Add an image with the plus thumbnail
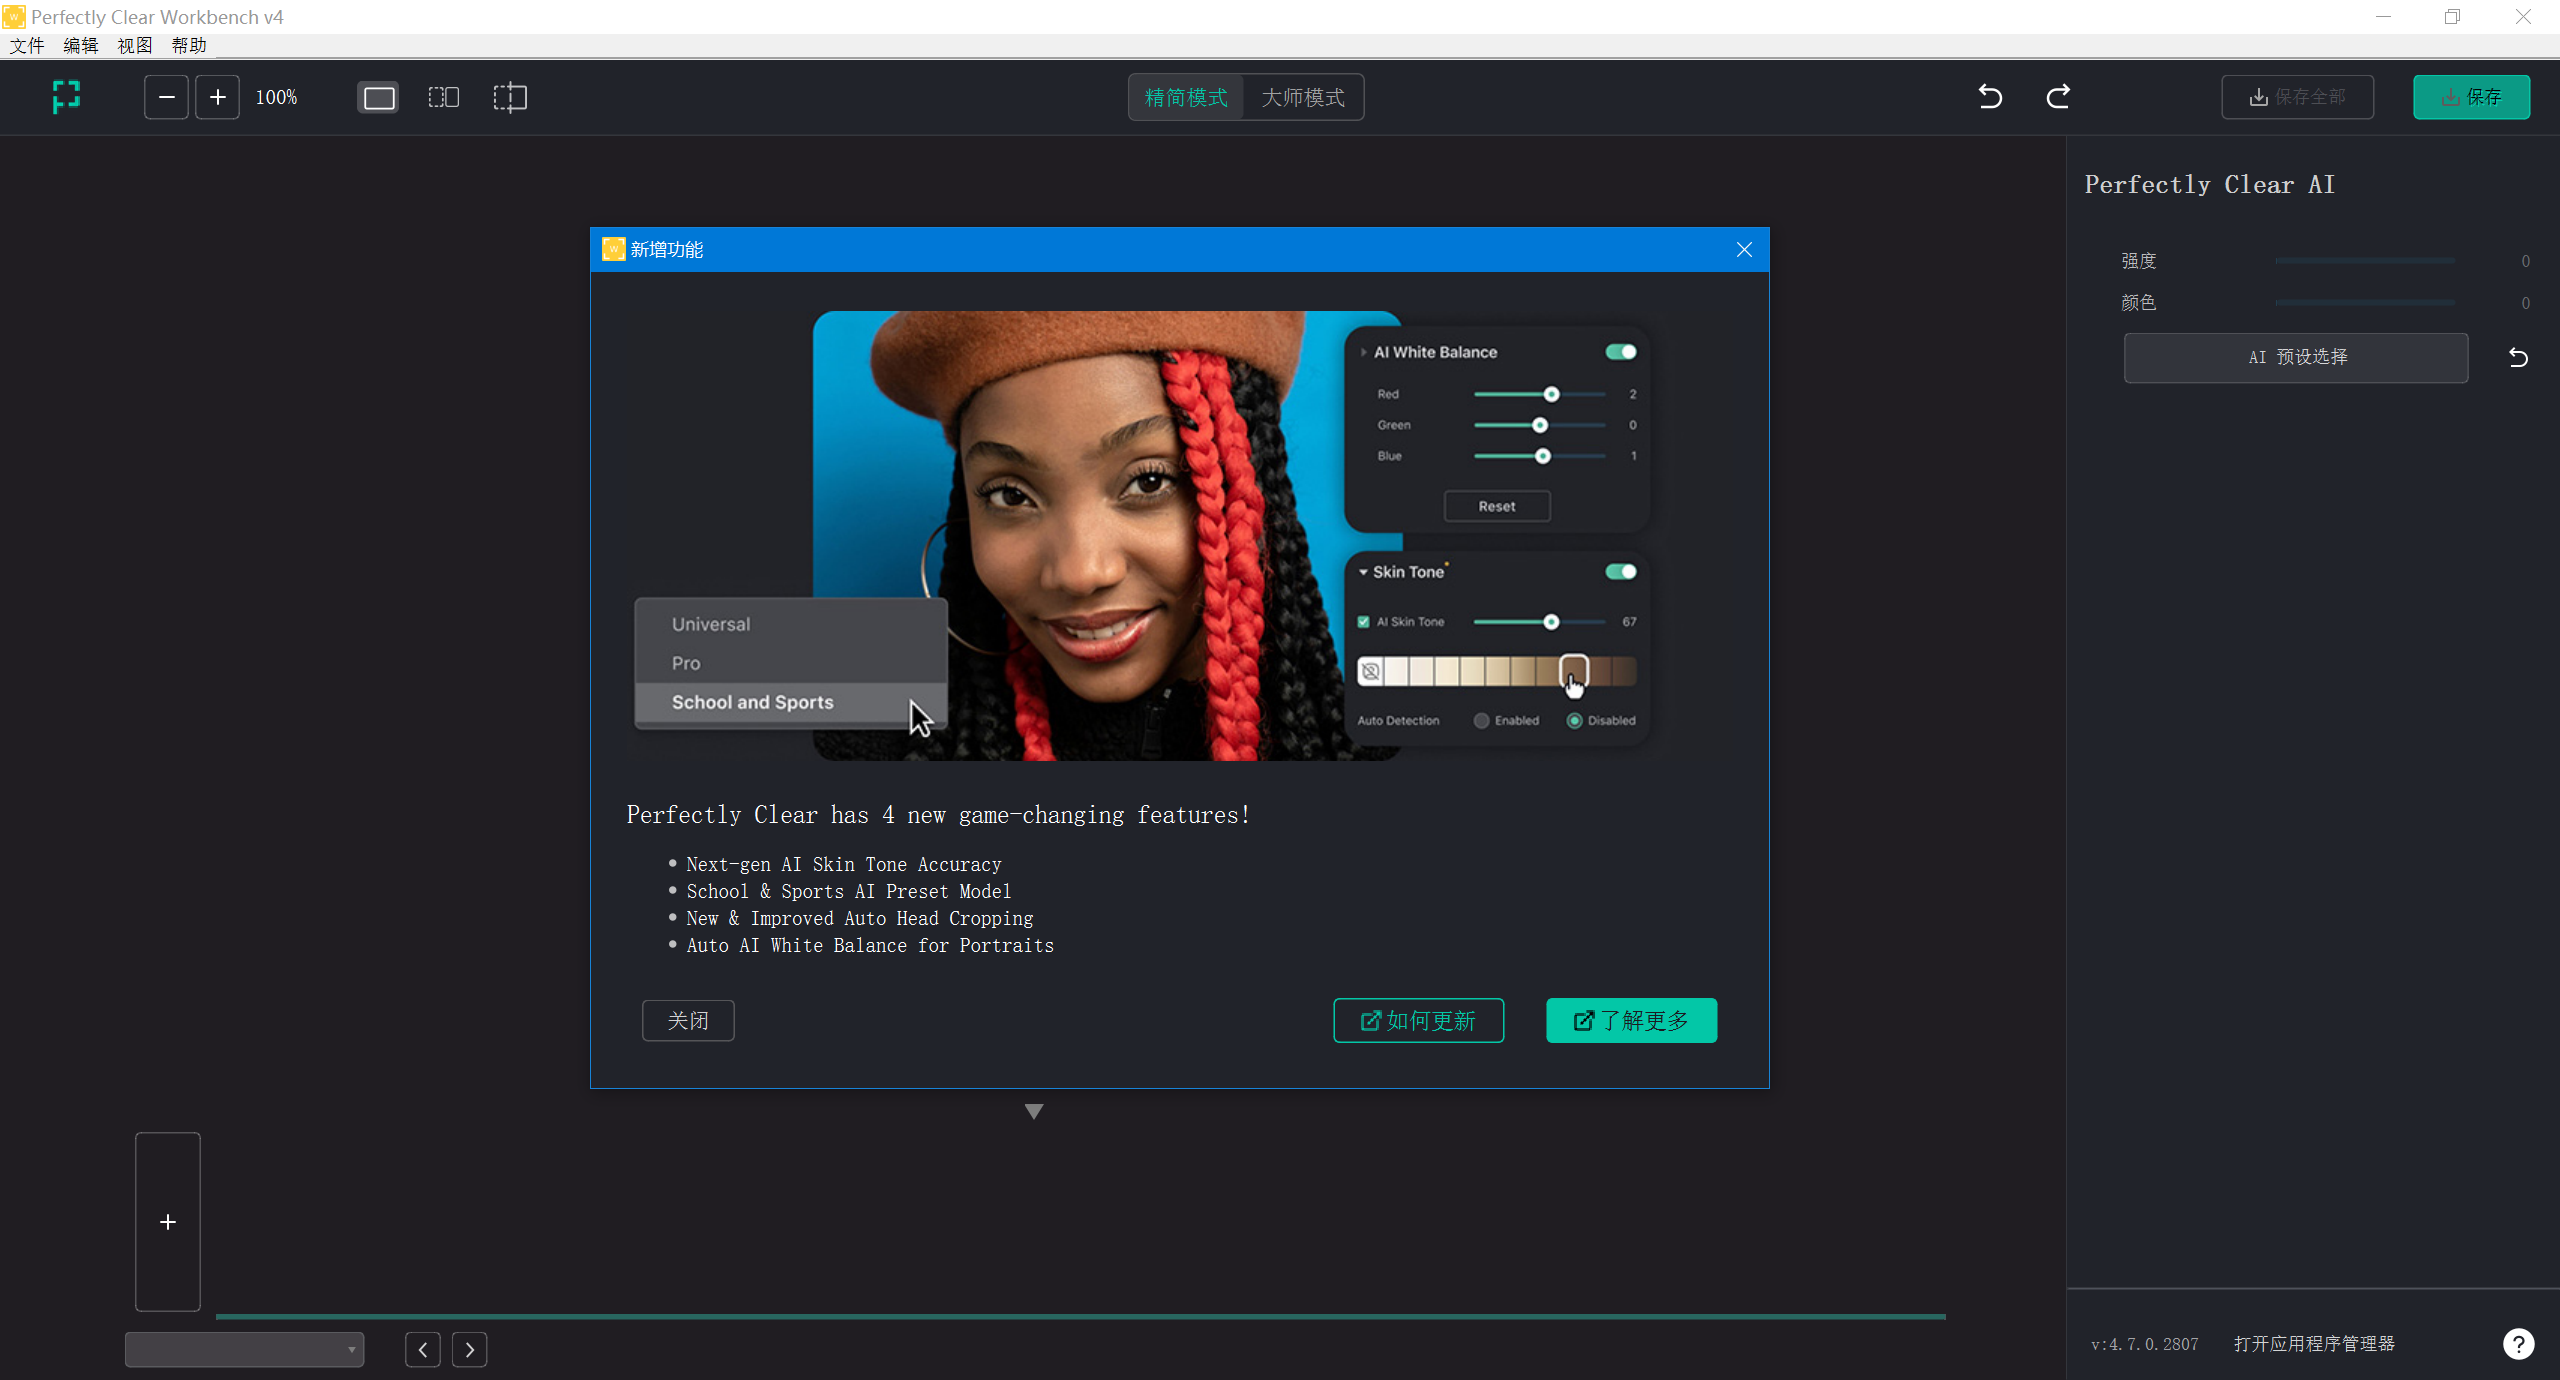Viewport: 2560px width, 1380px height. (x=168, y=1222)
